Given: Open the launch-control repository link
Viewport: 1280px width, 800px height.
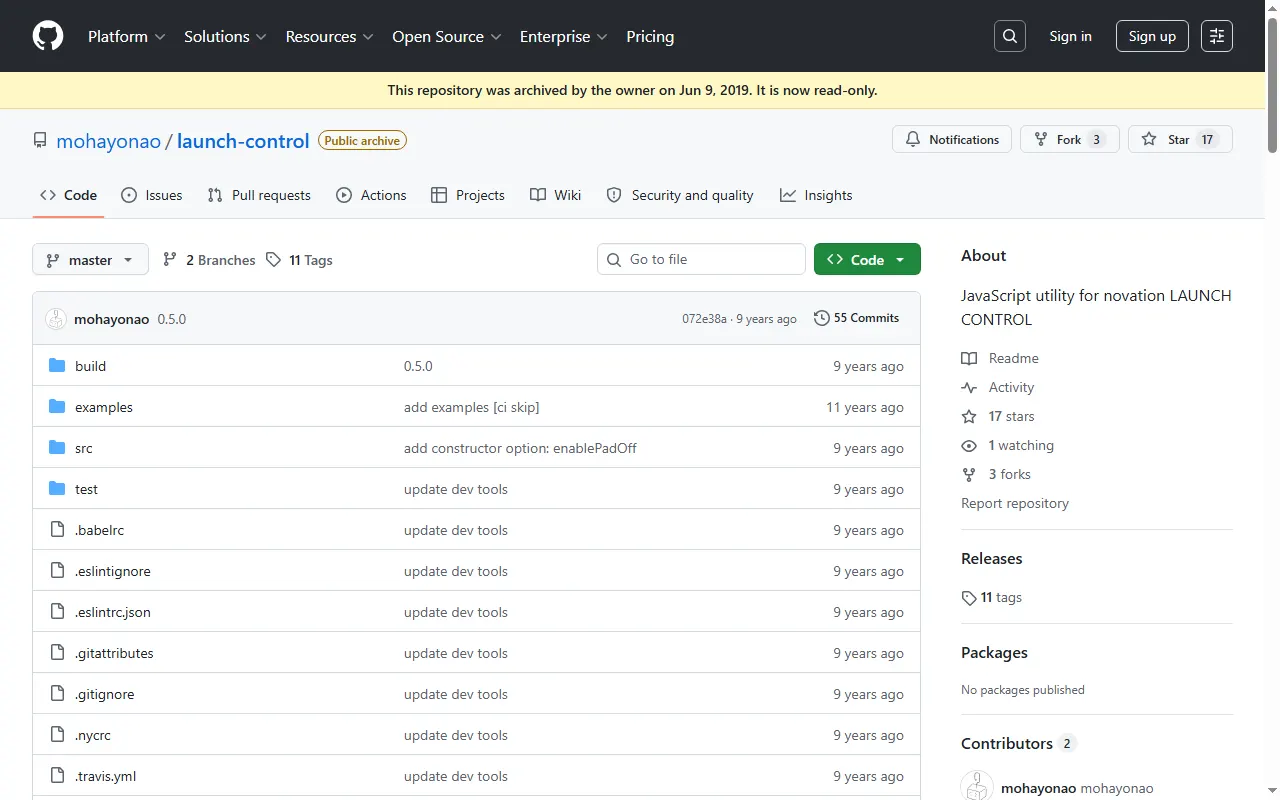Looking at the screenshot, I should coord(243,141).
